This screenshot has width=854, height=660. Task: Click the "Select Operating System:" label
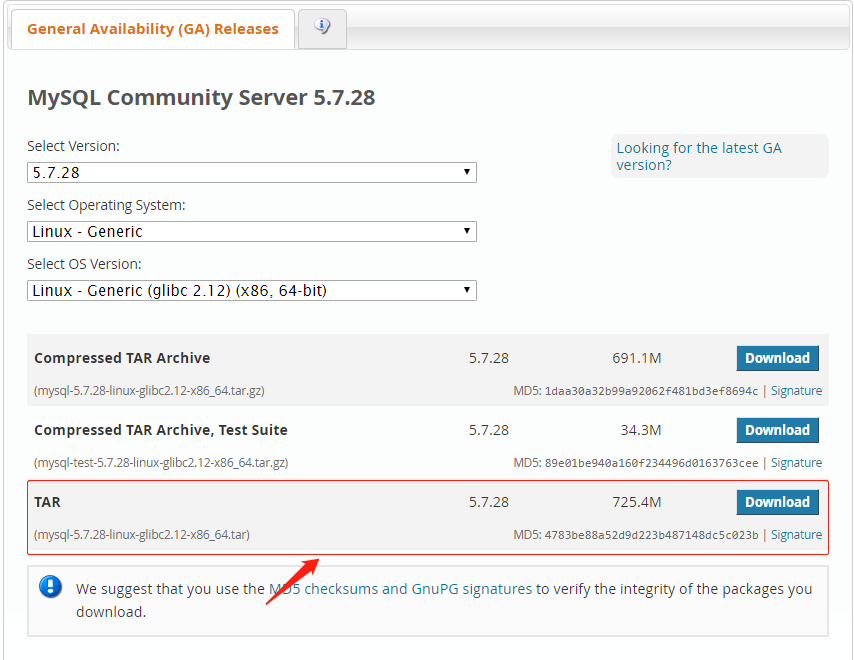pyautogui.click(x=106, y=205)
